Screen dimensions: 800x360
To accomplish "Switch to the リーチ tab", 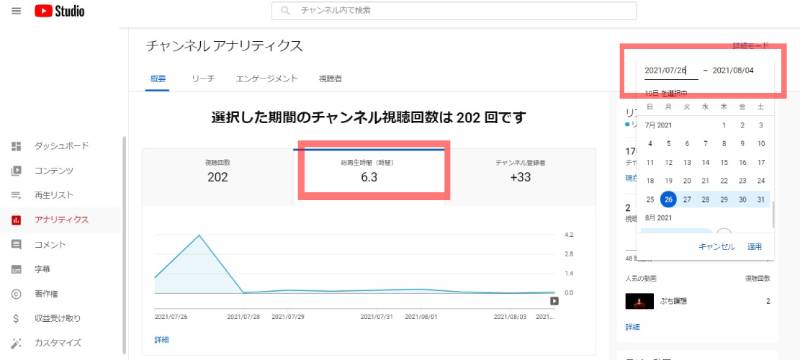I will (x=203, y=79).
